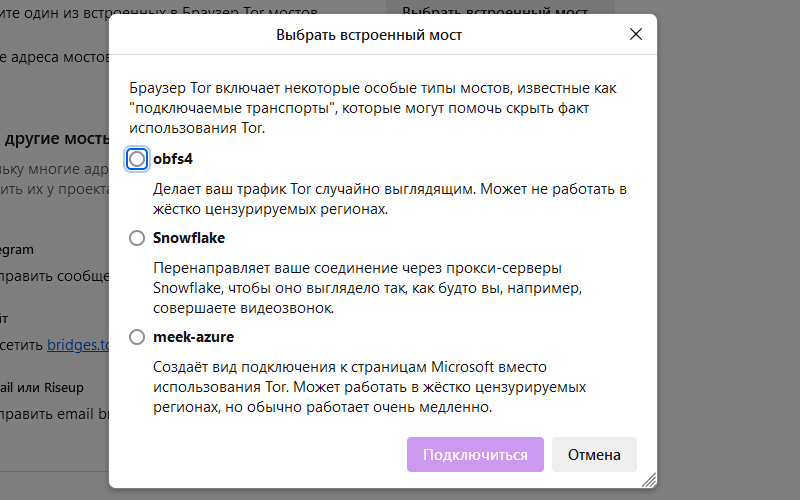The height and width of the screenshot is (500, 800).
Task: Click the partially hidden Telegram heading in the background
Action: pyautogui.click(x=20, y=249)
